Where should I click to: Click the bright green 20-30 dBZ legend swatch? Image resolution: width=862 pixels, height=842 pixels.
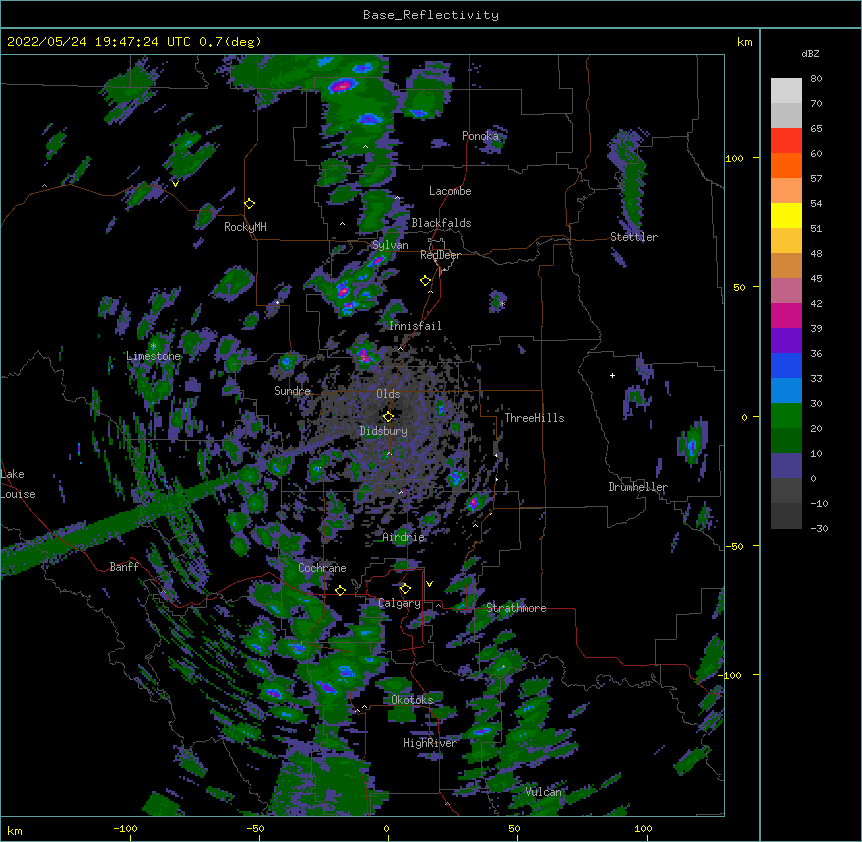(786, 416)
